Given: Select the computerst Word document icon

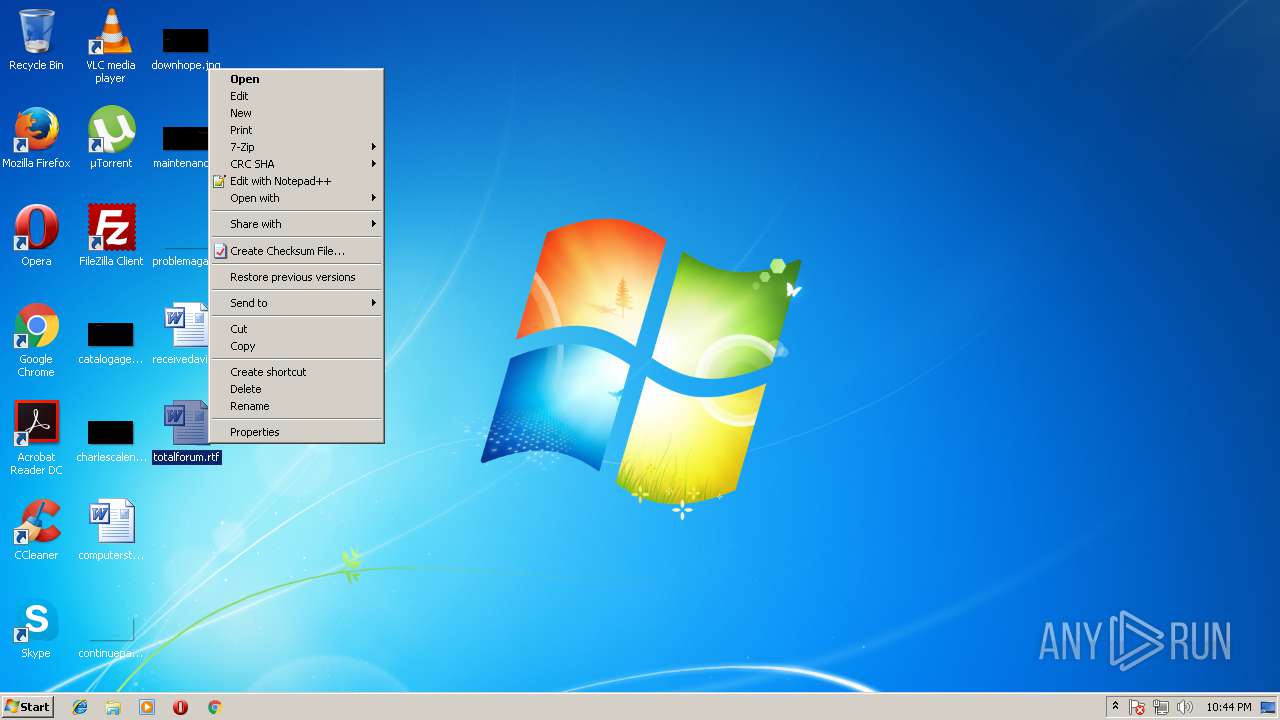Looking at the screenshot, I should click(110, 530).
